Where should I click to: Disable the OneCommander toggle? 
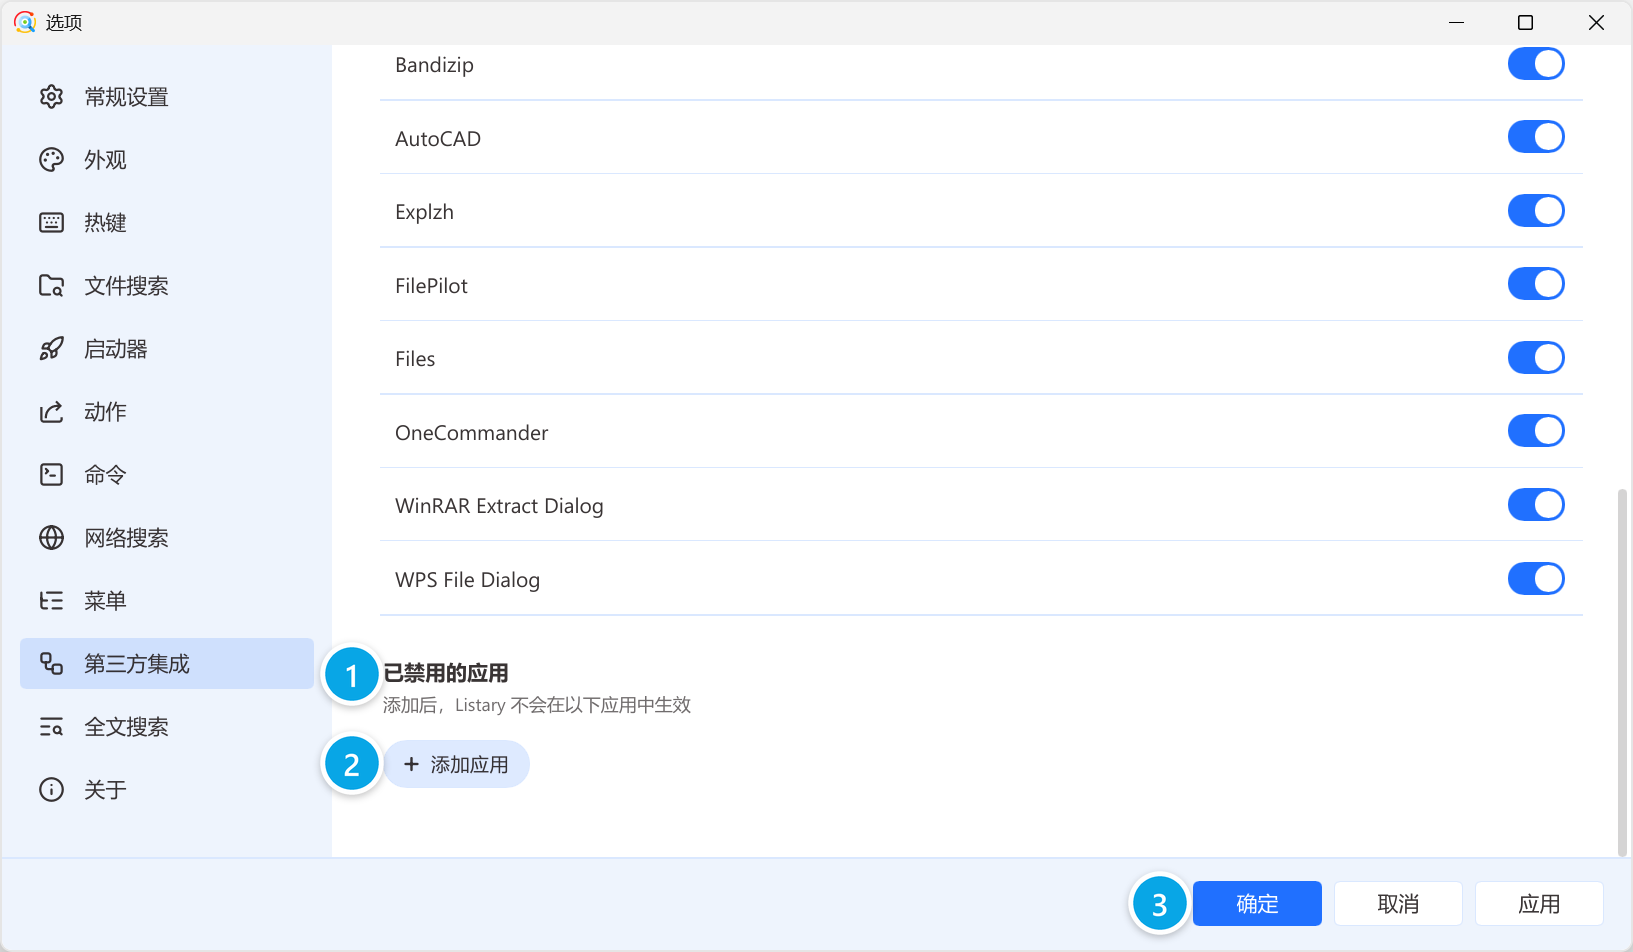tap(1536, 431)
